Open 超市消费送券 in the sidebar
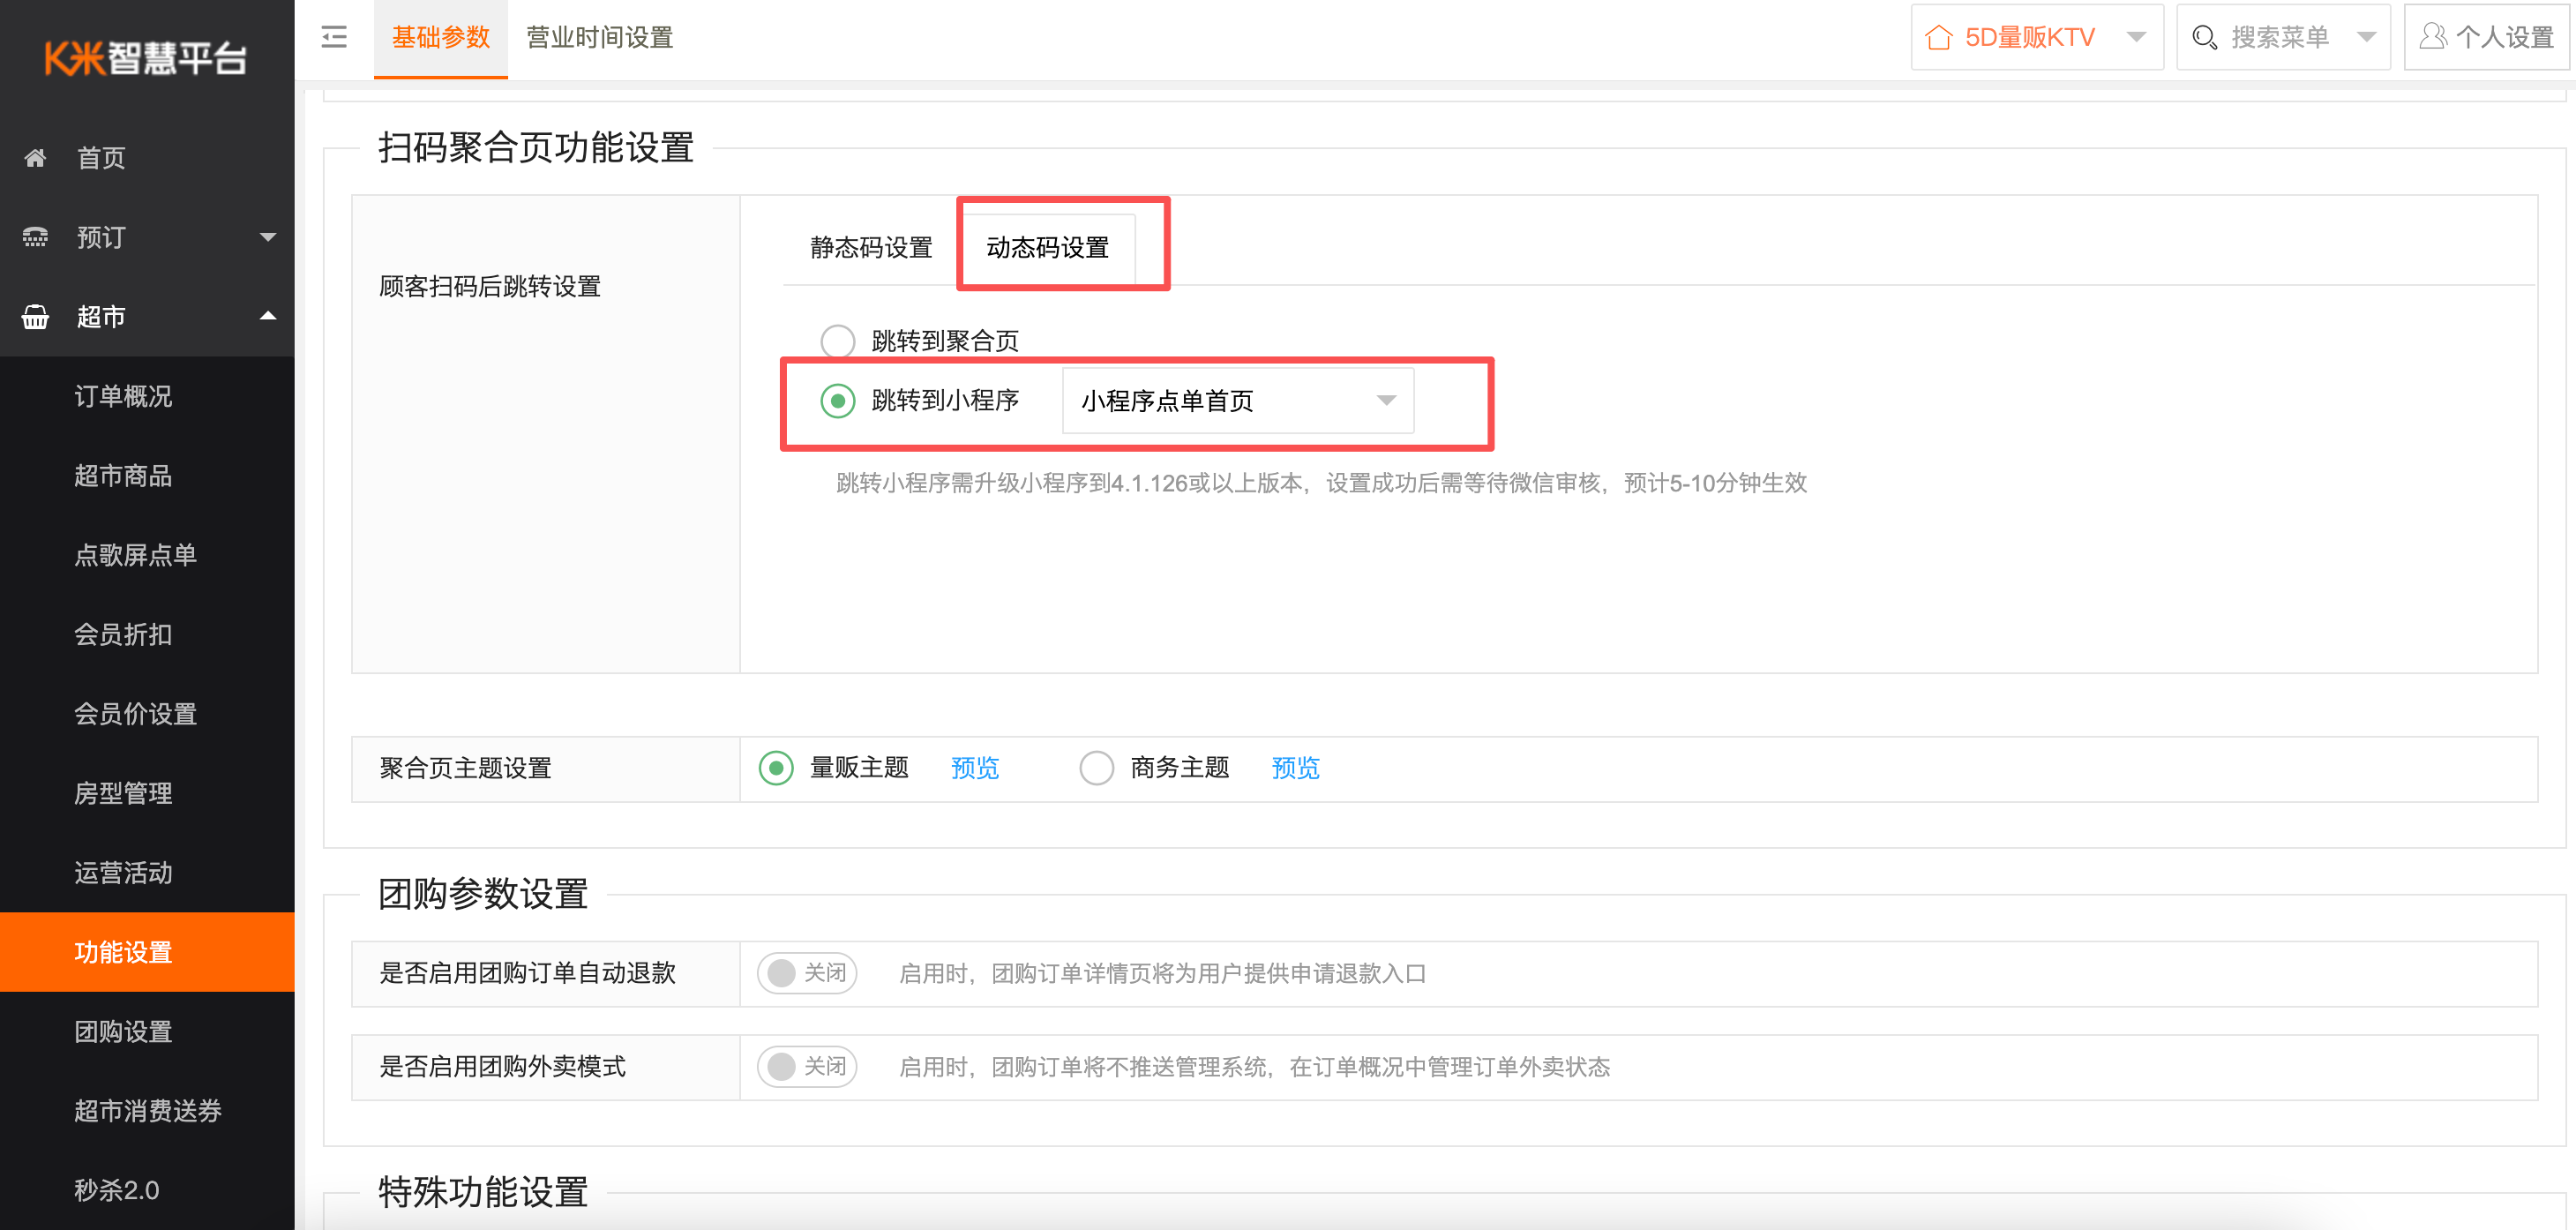2576x1230 pixels. [147, 1111]
